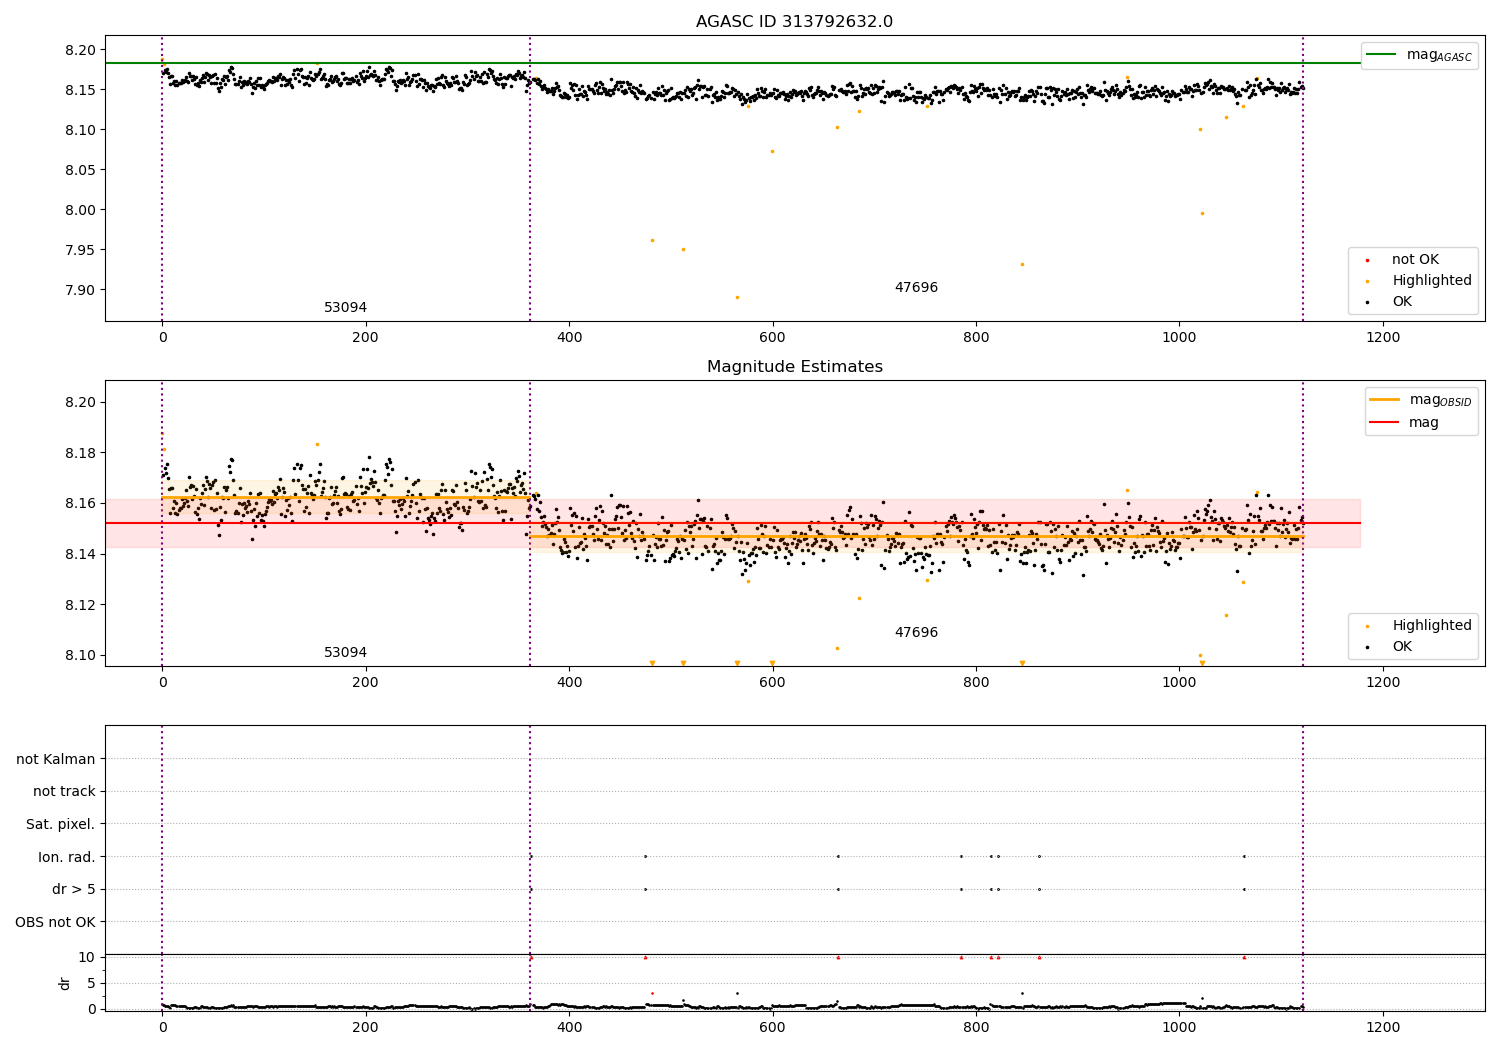The image size is (1500, 1050).
Task: Select the red 'mag' legend line in middle plot
Action: (1385, 423)
